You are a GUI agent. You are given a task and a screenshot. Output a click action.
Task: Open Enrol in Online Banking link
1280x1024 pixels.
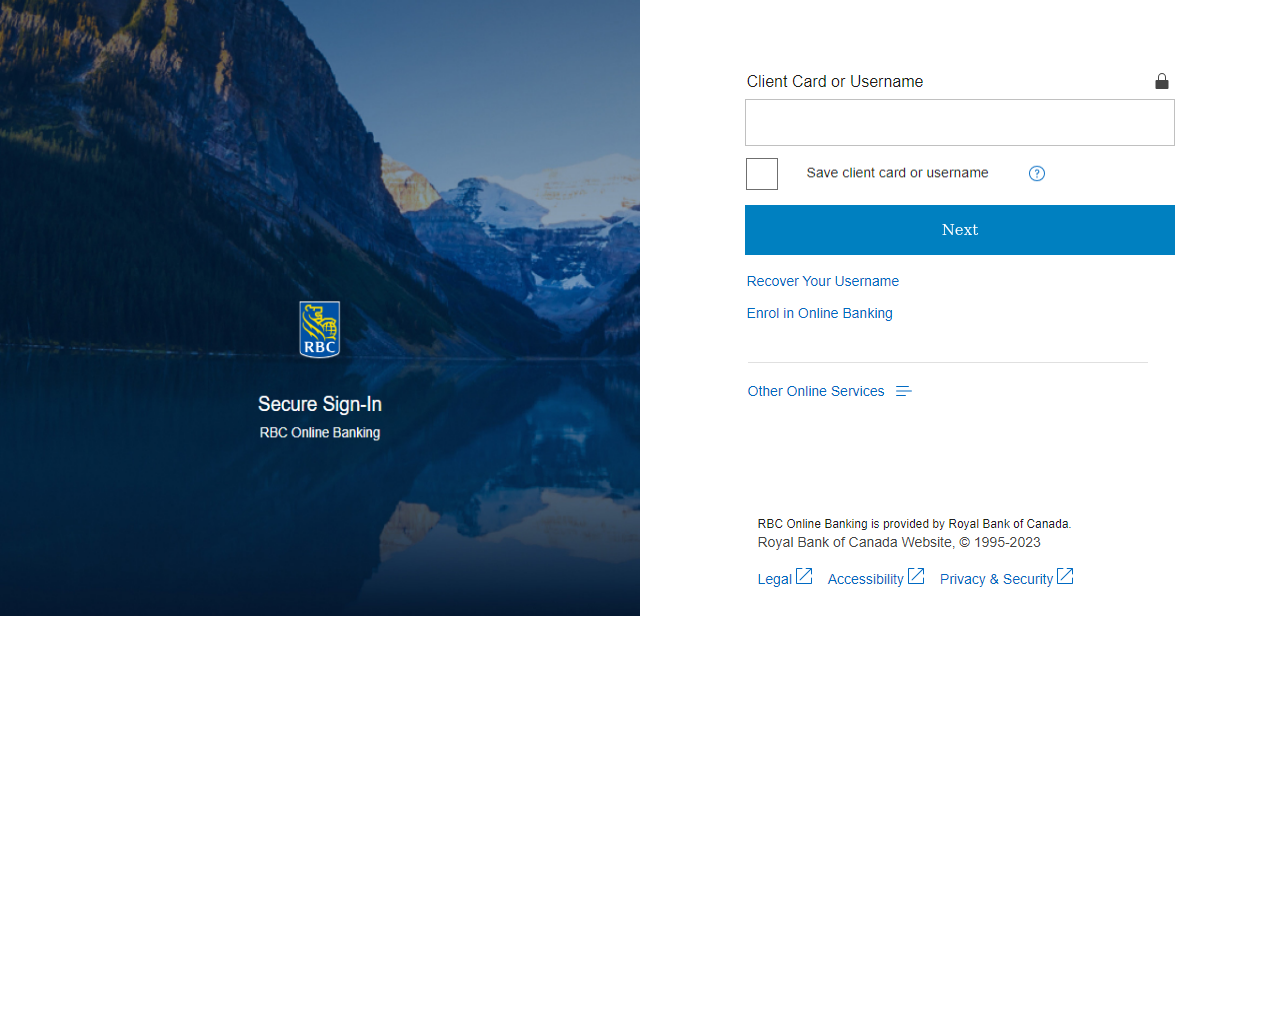point(820,313)
